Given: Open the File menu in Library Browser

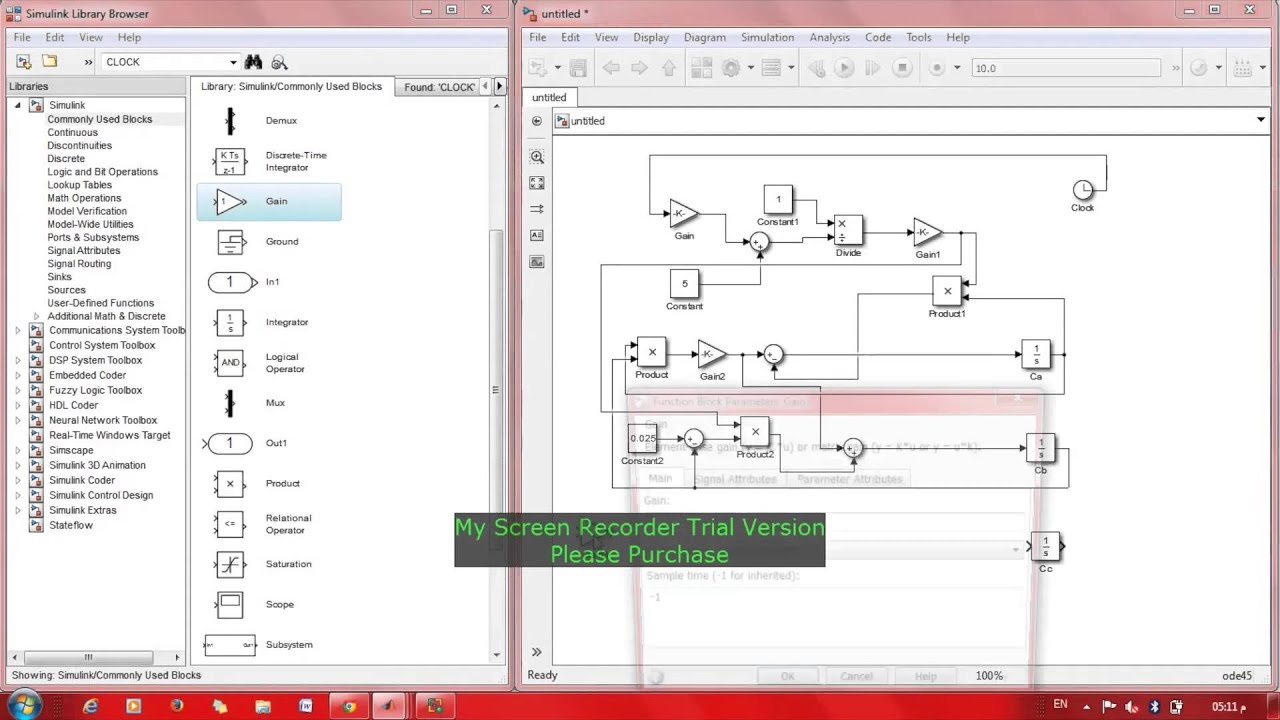Looking at the screenshot, I should pyautogui.click(x=22, y=38).
